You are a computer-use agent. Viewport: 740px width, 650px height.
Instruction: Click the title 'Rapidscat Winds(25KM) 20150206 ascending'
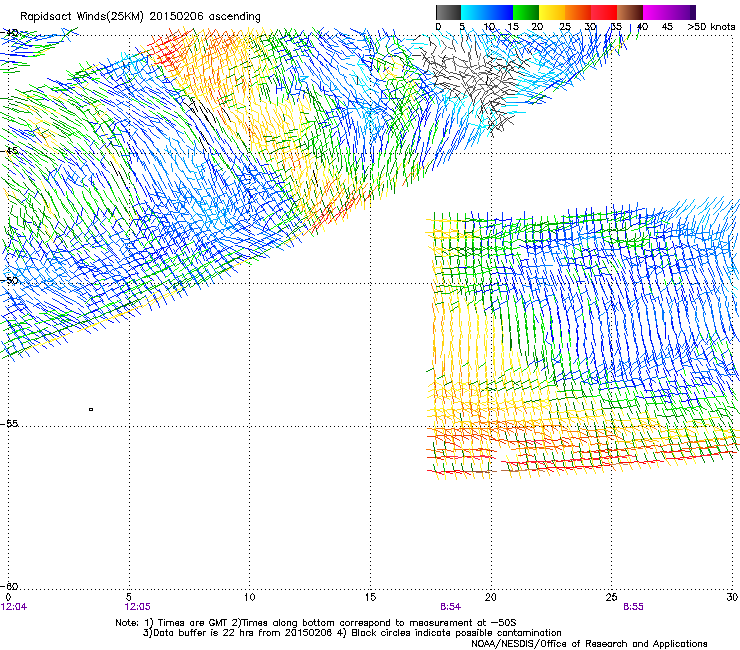click(140, 17)
